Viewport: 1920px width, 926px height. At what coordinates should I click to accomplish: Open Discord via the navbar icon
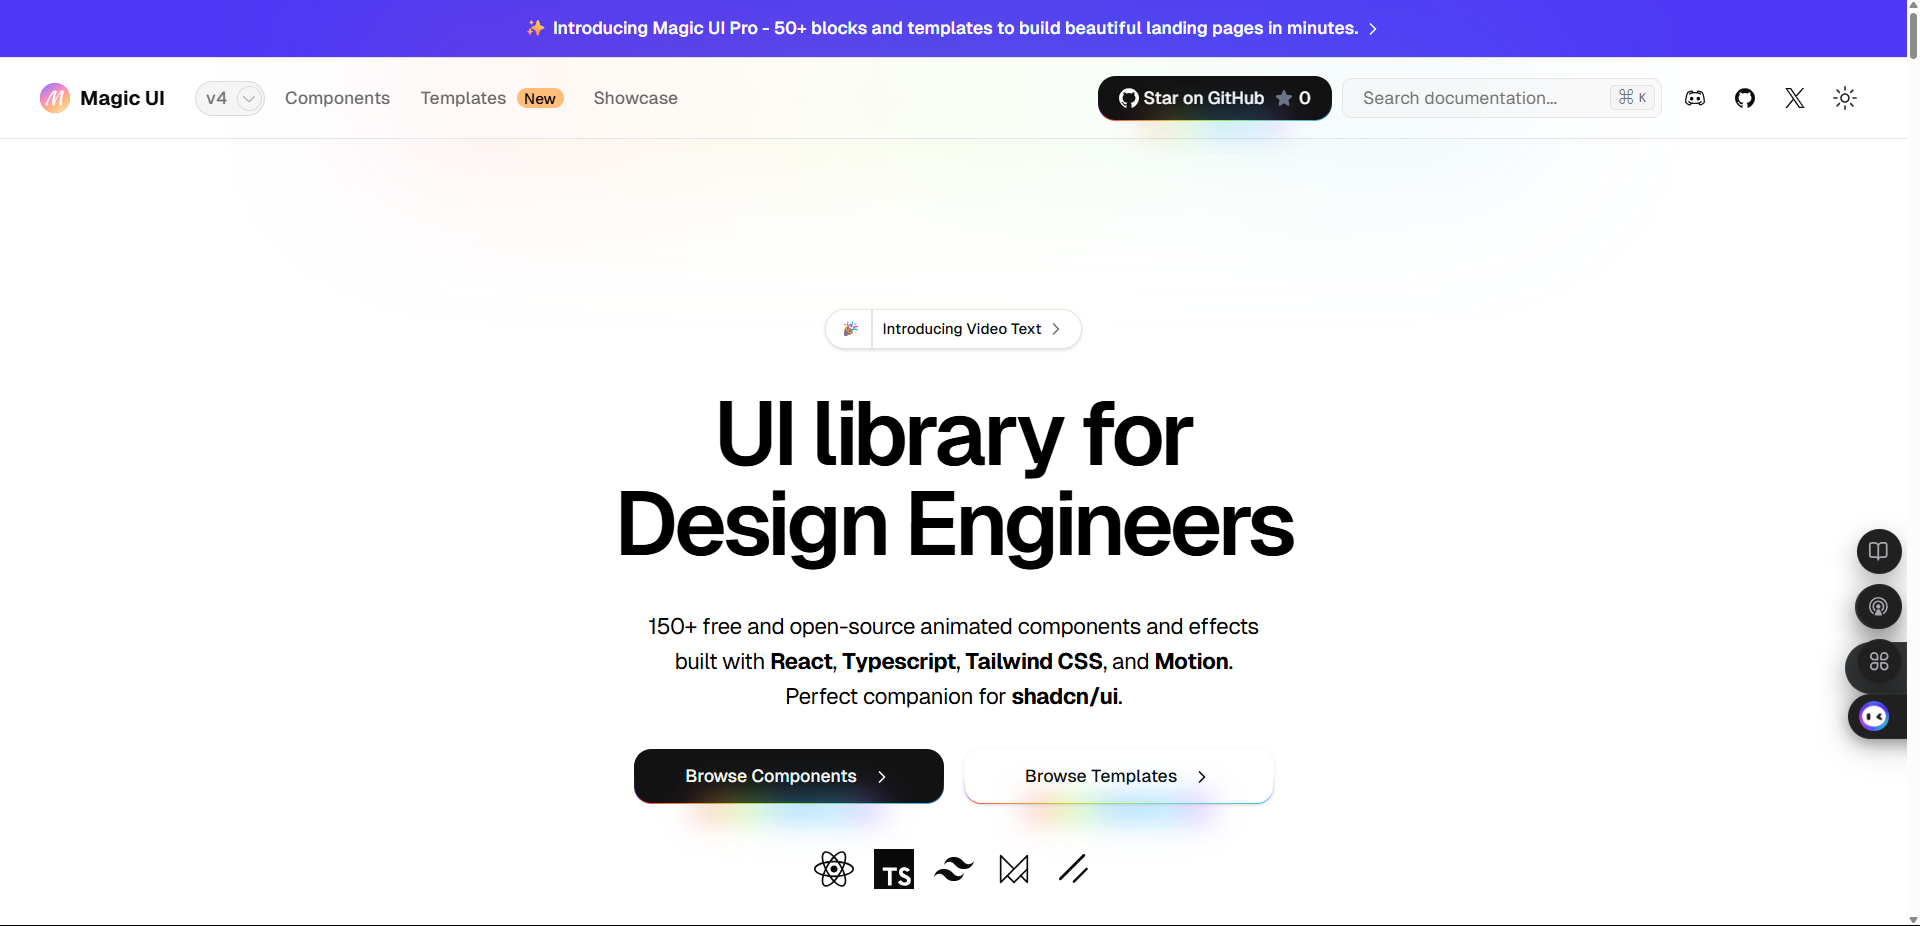coord(1694,98)
